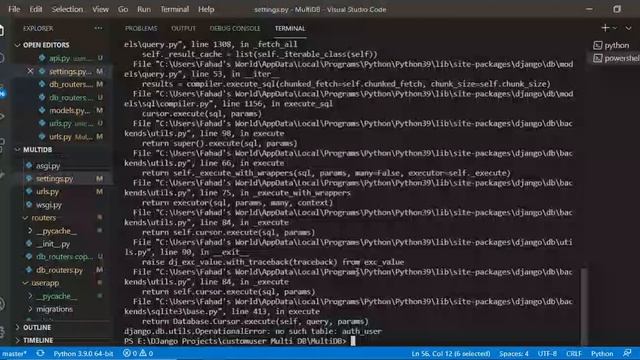Open the new terminal launch profile dropdown
The image size is (640, 360).
pos(615,28)
